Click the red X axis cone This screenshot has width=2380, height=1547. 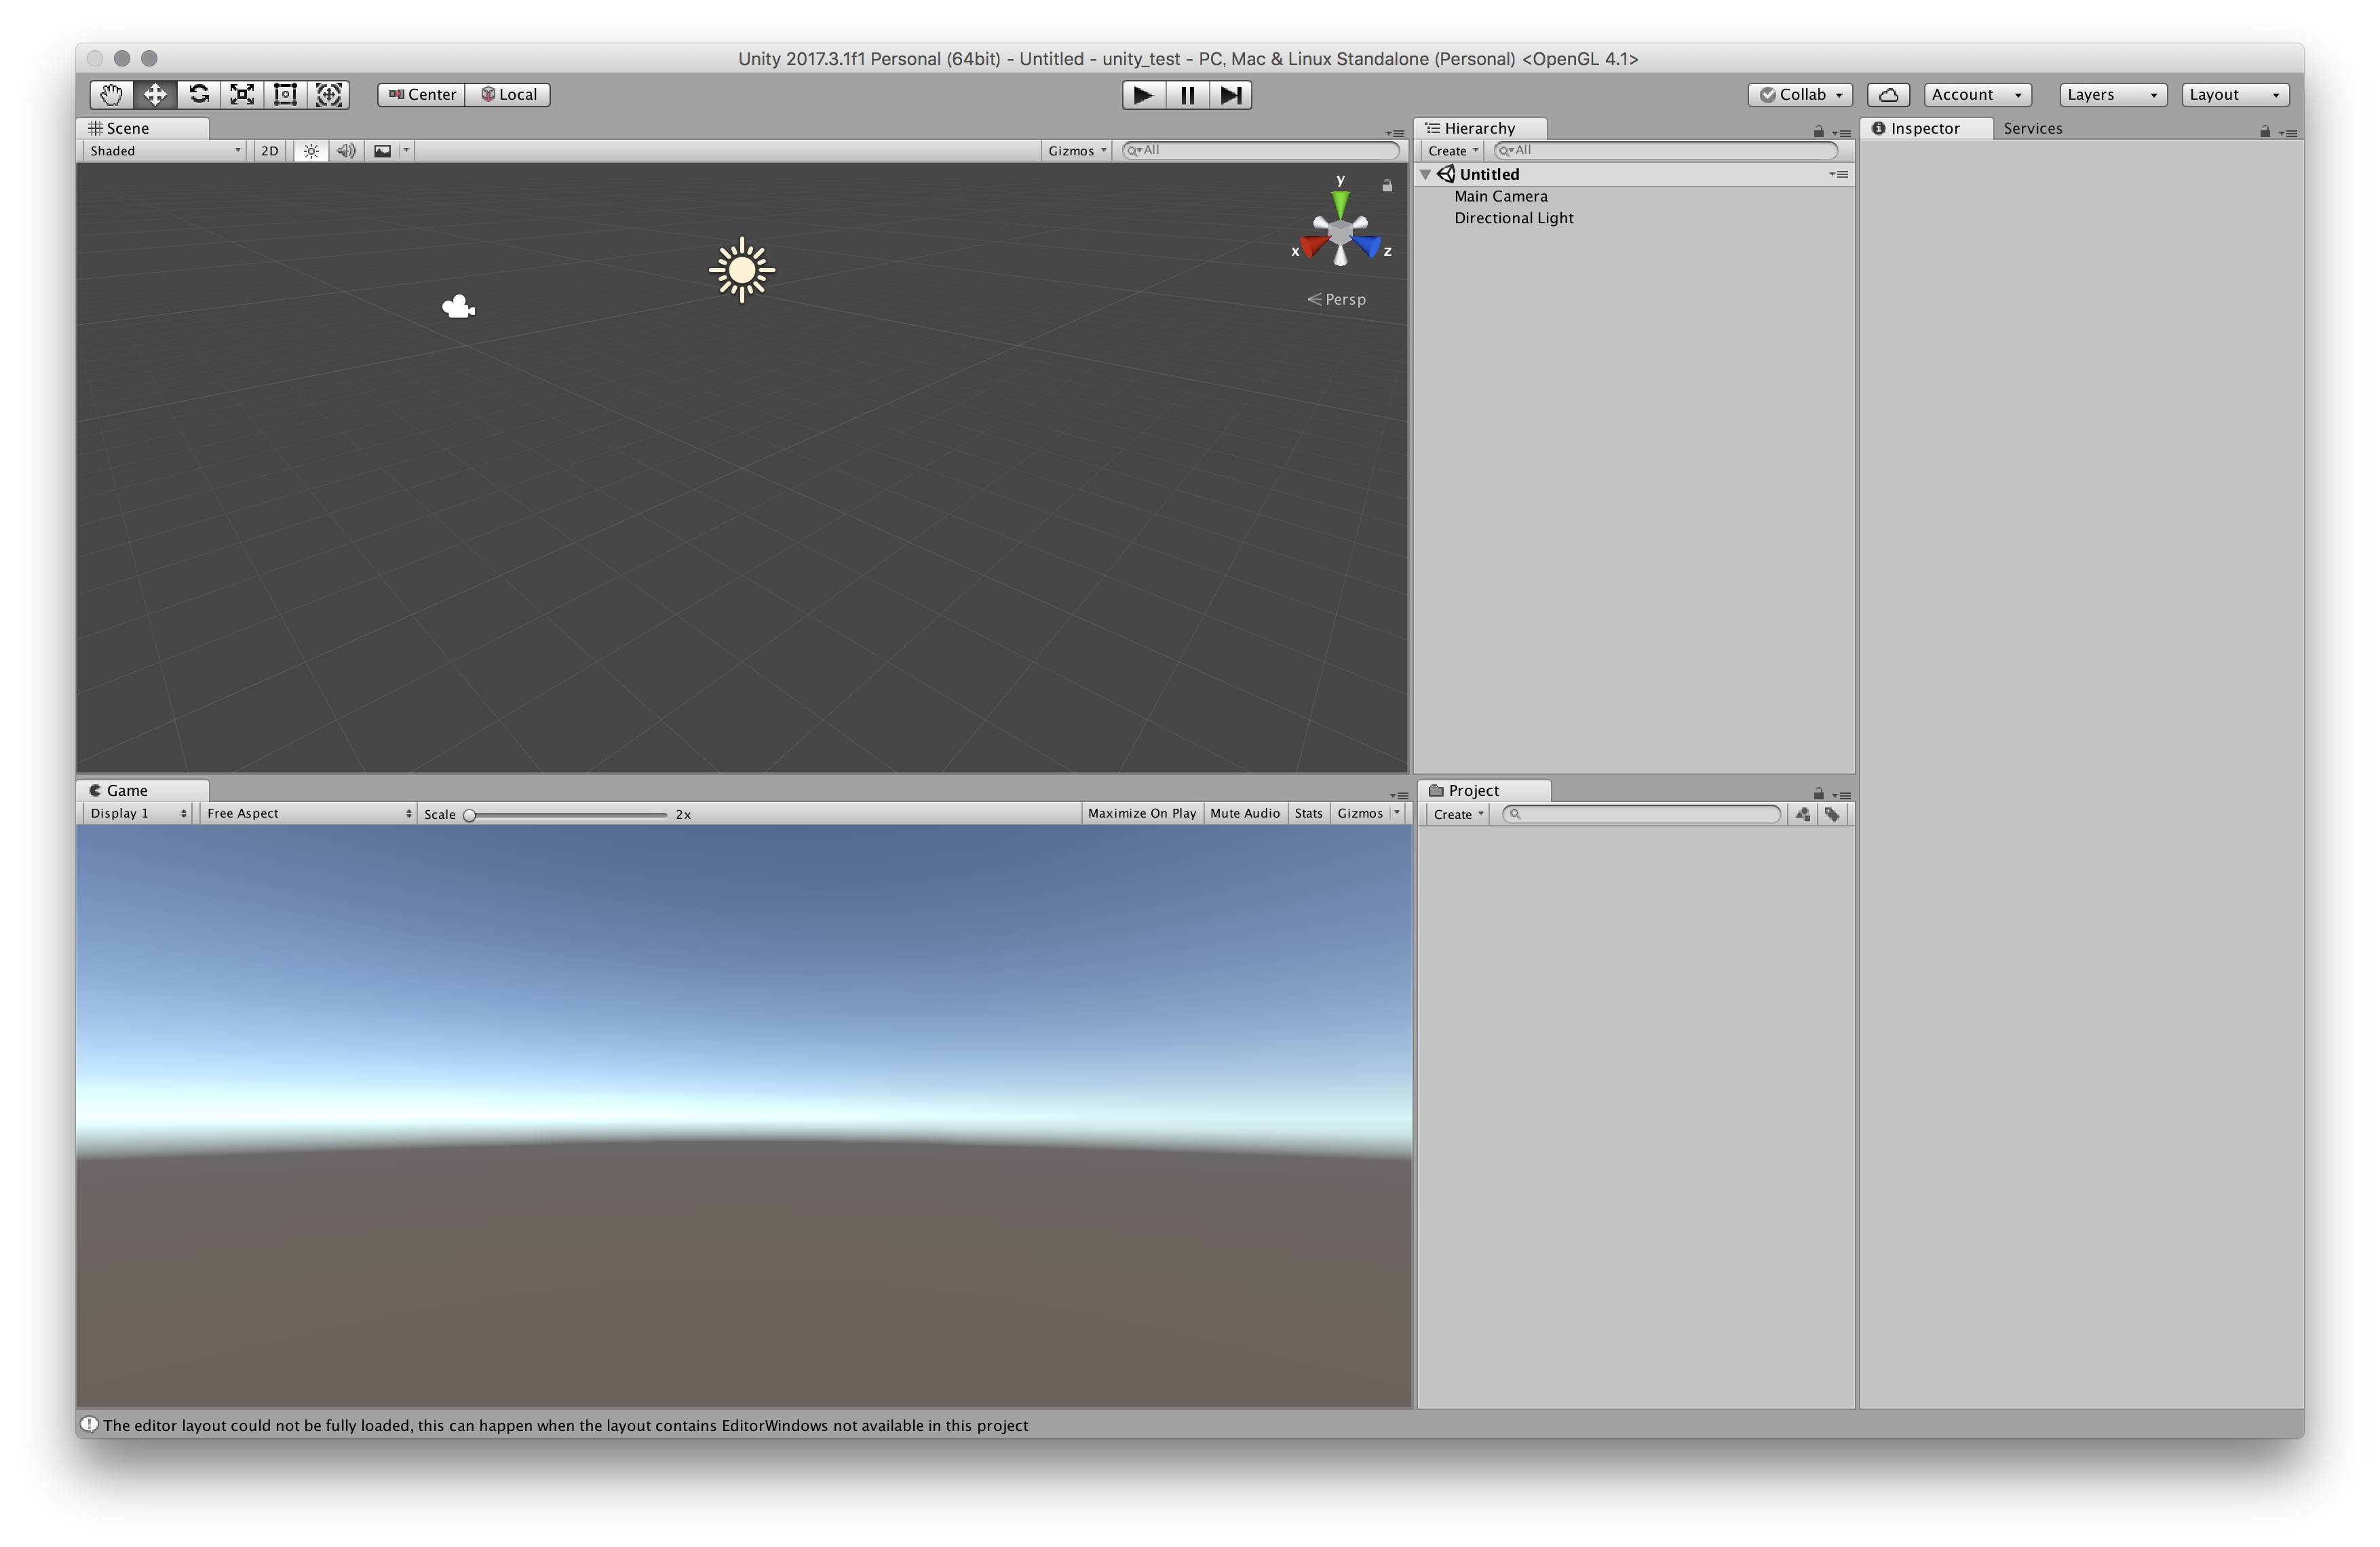pos(1314,245)
